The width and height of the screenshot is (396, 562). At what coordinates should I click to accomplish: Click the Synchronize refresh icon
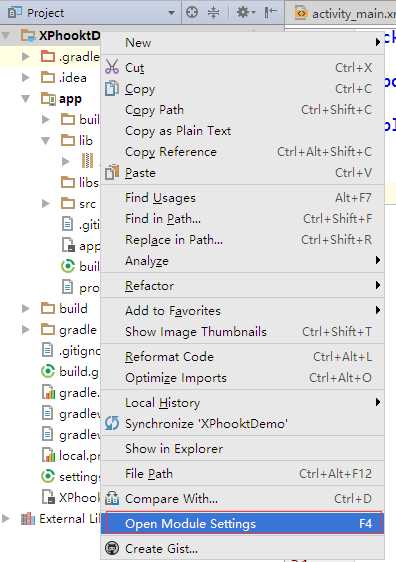click(112, 424)
